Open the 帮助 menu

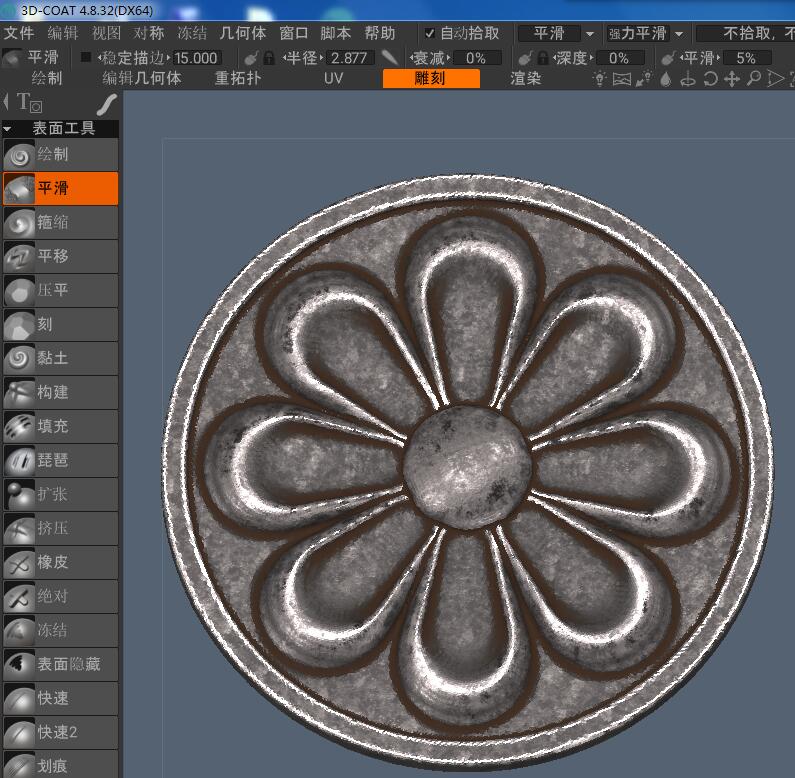tap(380, 33)
